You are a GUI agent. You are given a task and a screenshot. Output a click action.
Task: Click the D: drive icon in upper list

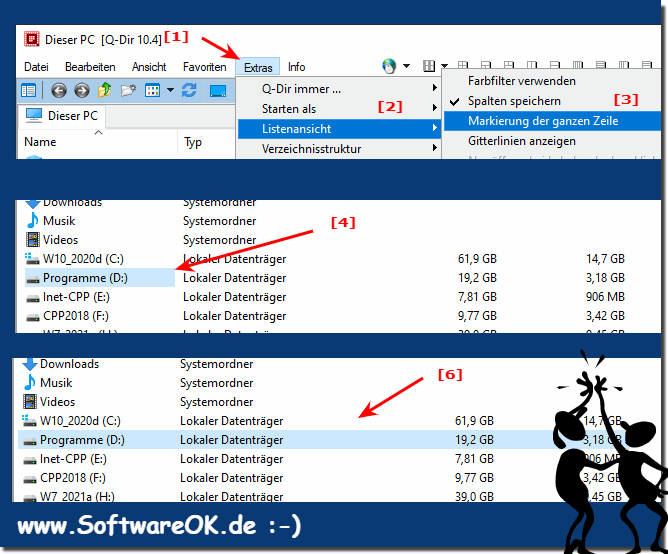coord(33,279)
